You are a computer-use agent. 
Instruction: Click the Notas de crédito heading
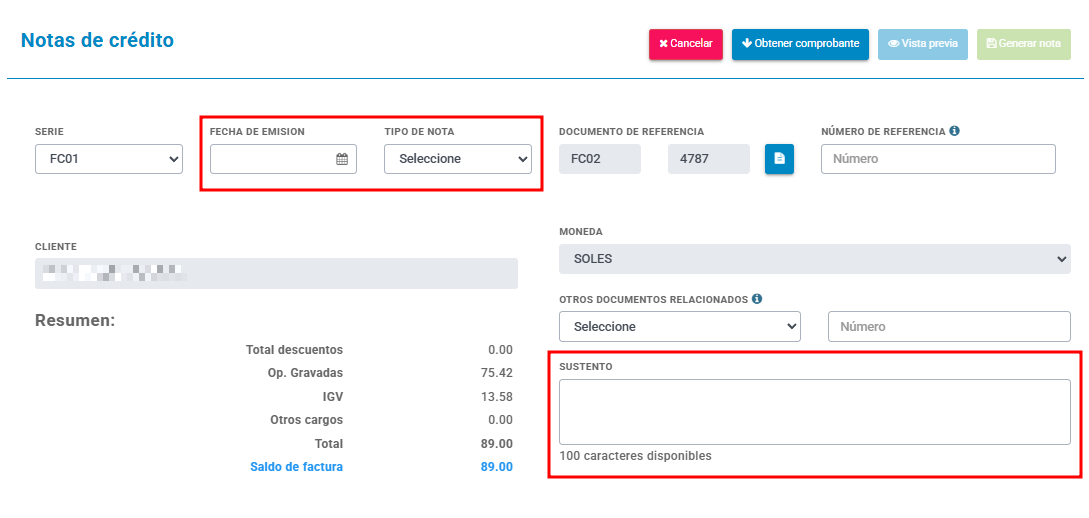pos(97,40)
